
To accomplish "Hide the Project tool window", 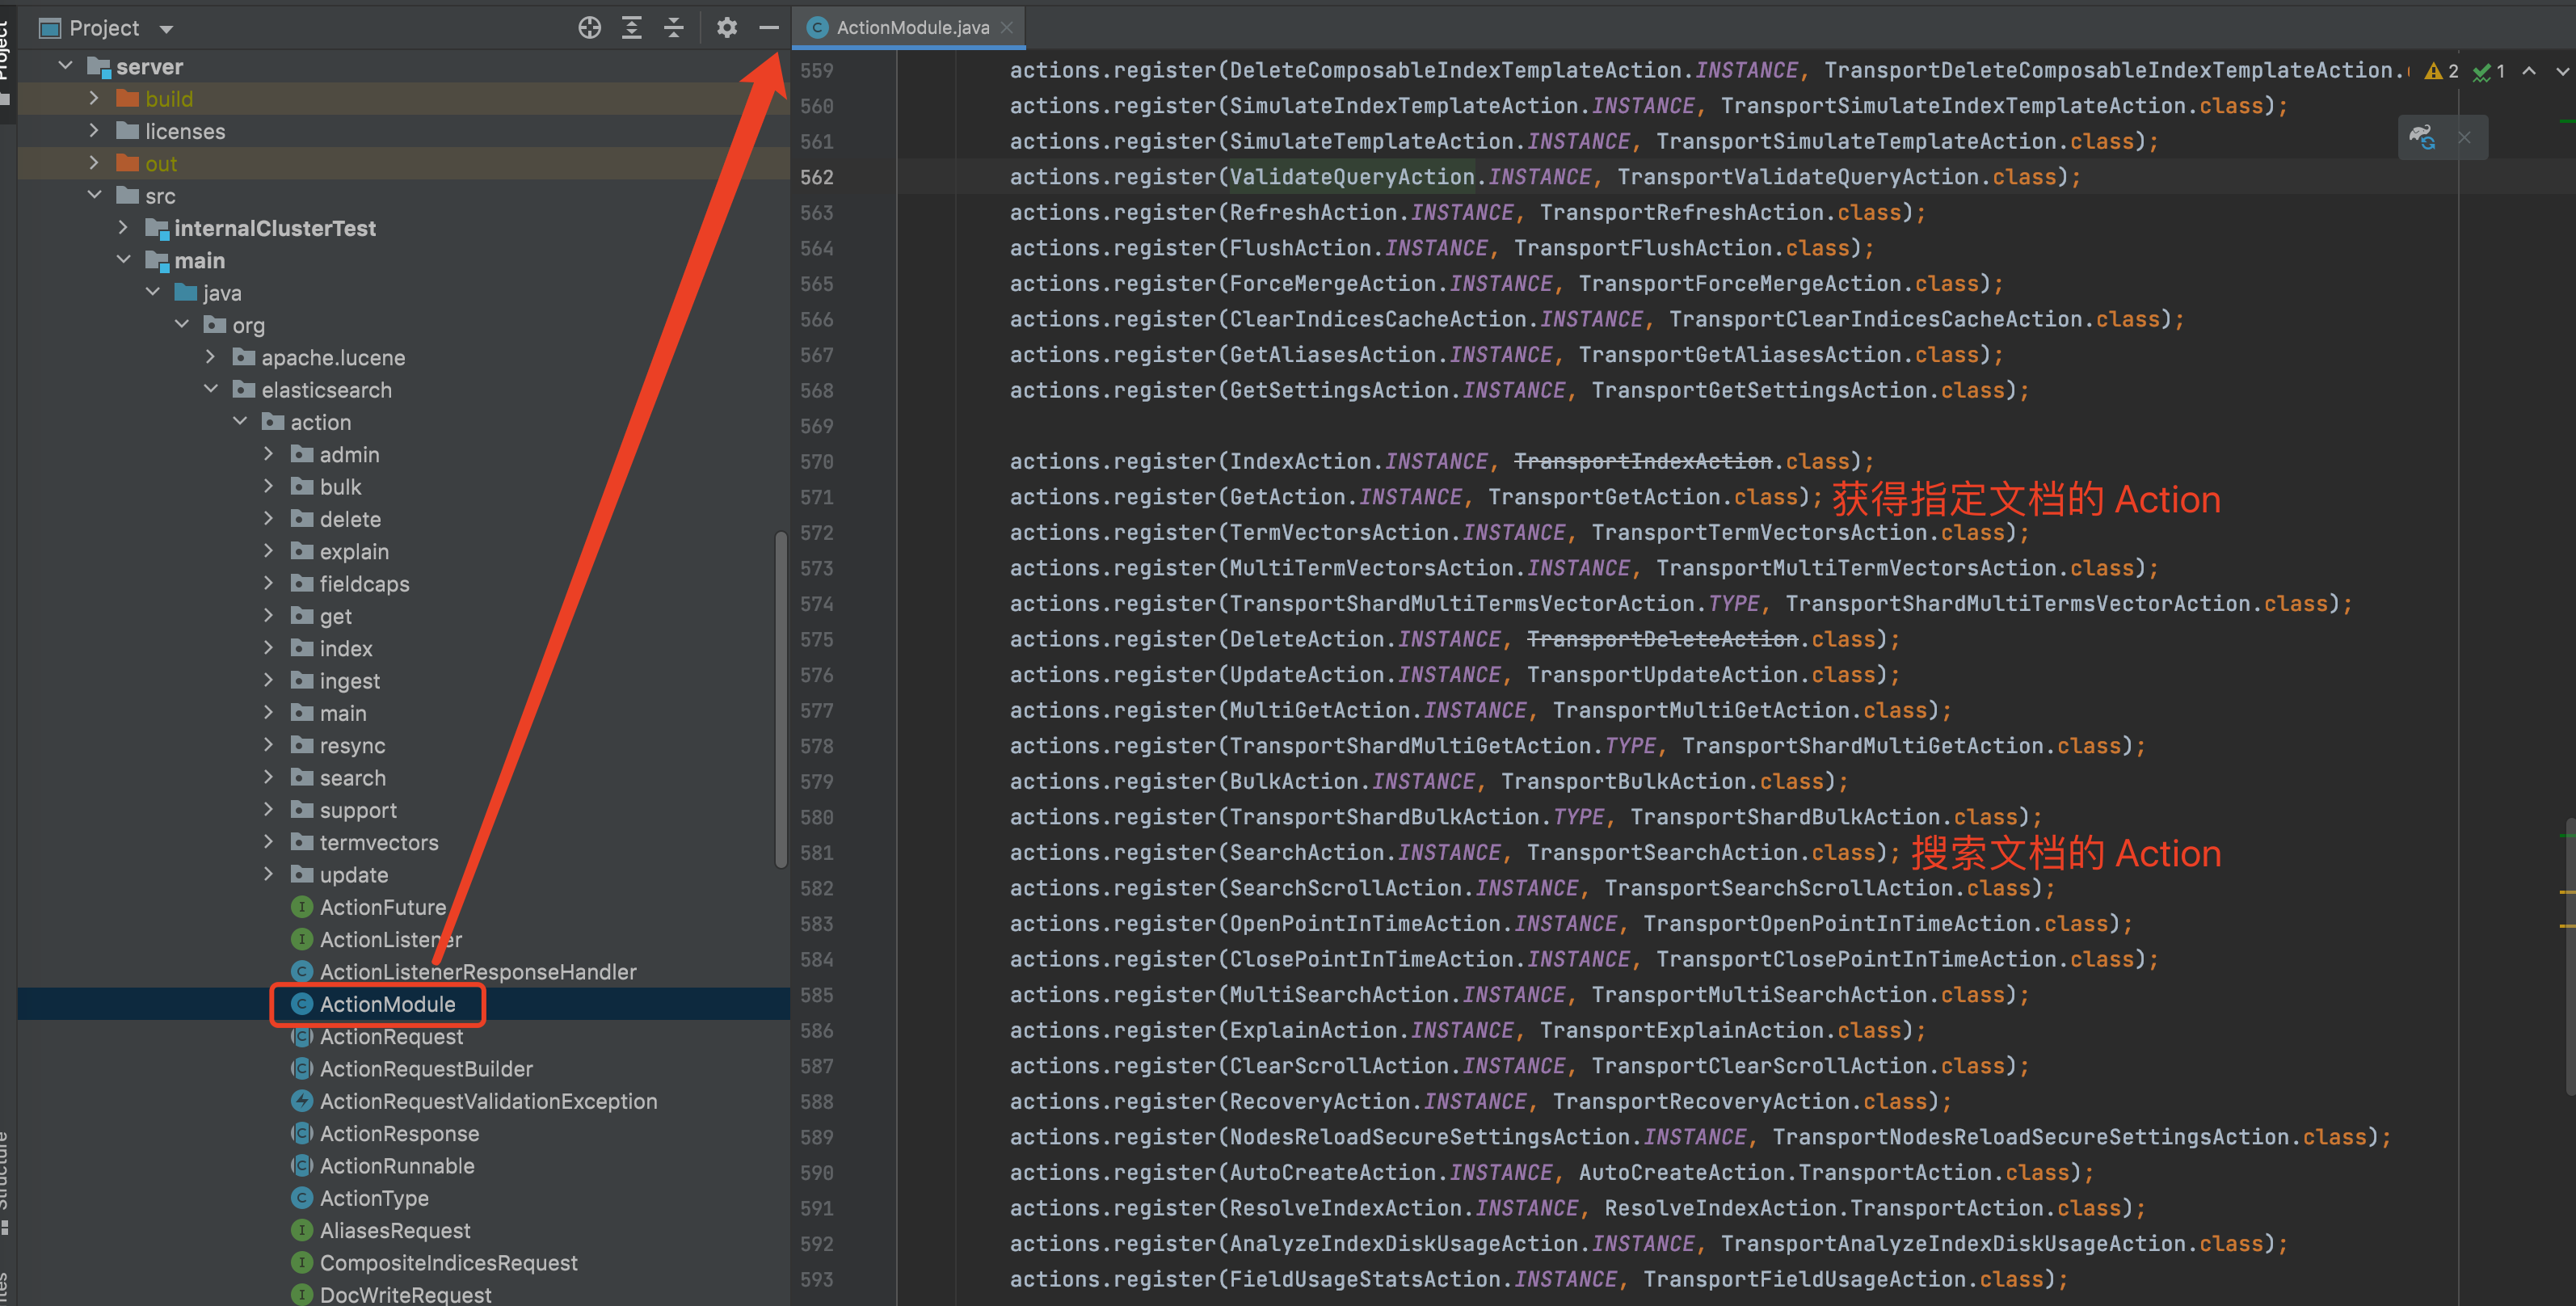I will tap(768, 28).
